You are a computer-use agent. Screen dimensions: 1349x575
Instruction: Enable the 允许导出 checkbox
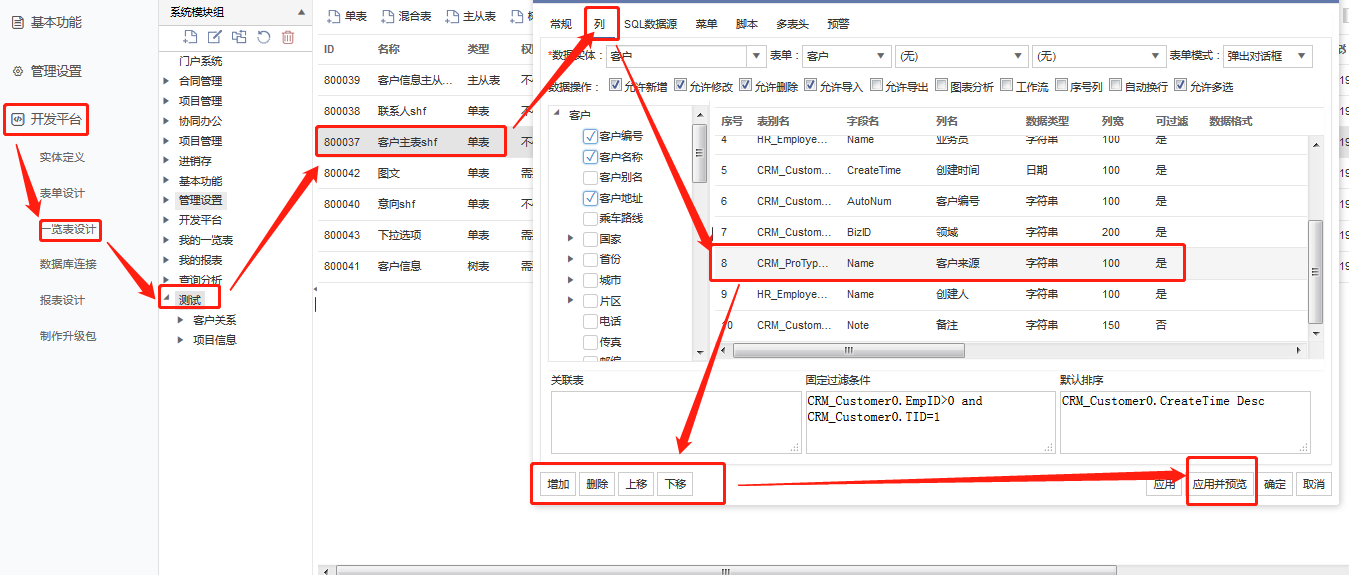876,86
